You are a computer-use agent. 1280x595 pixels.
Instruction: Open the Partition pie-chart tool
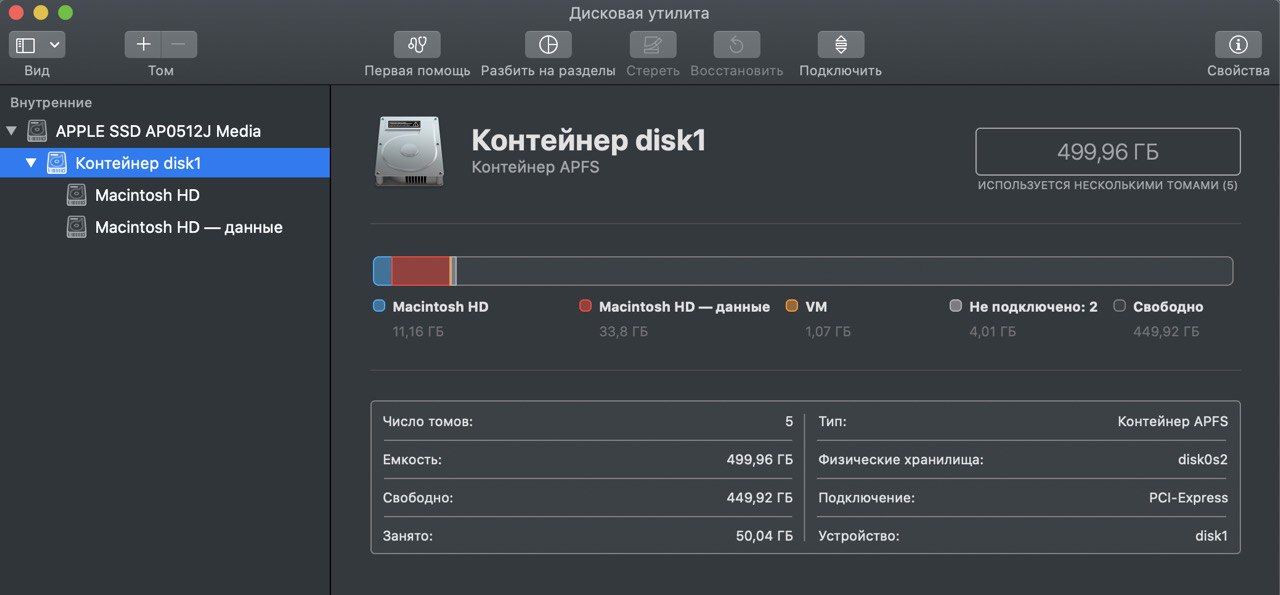pyautogui.click(x=548, y=45)
